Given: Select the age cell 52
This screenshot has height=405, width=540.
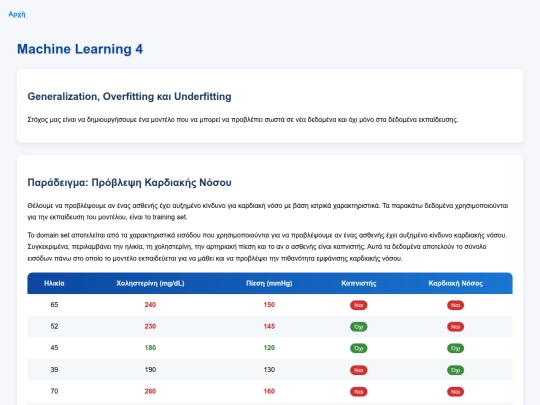Looking at the screenshot, I should point(54,326).
